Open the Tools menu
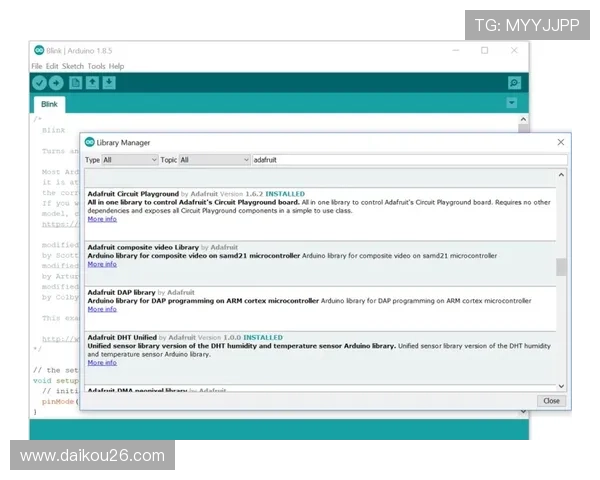This screenshot has height=480, width=600. (x=96, y=66)
